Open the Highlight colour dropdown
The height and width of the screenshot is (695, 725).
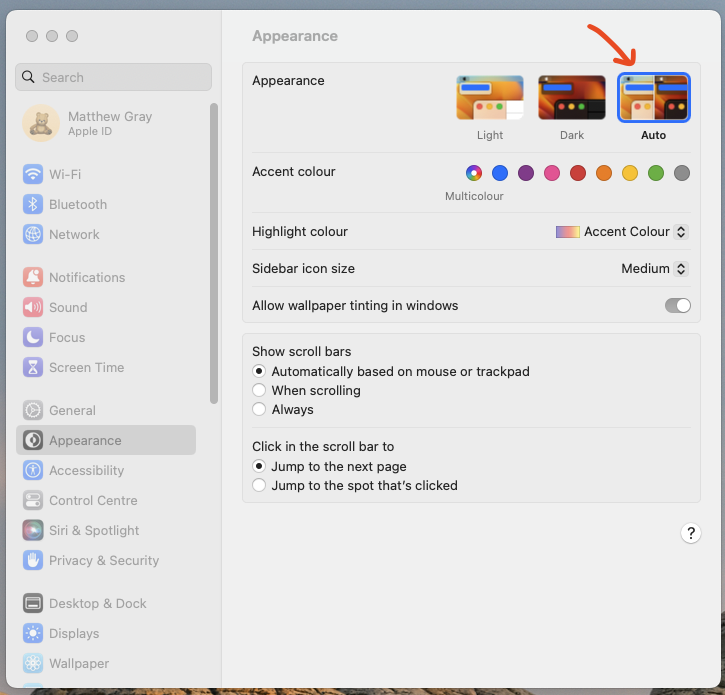tap(622, 231)
